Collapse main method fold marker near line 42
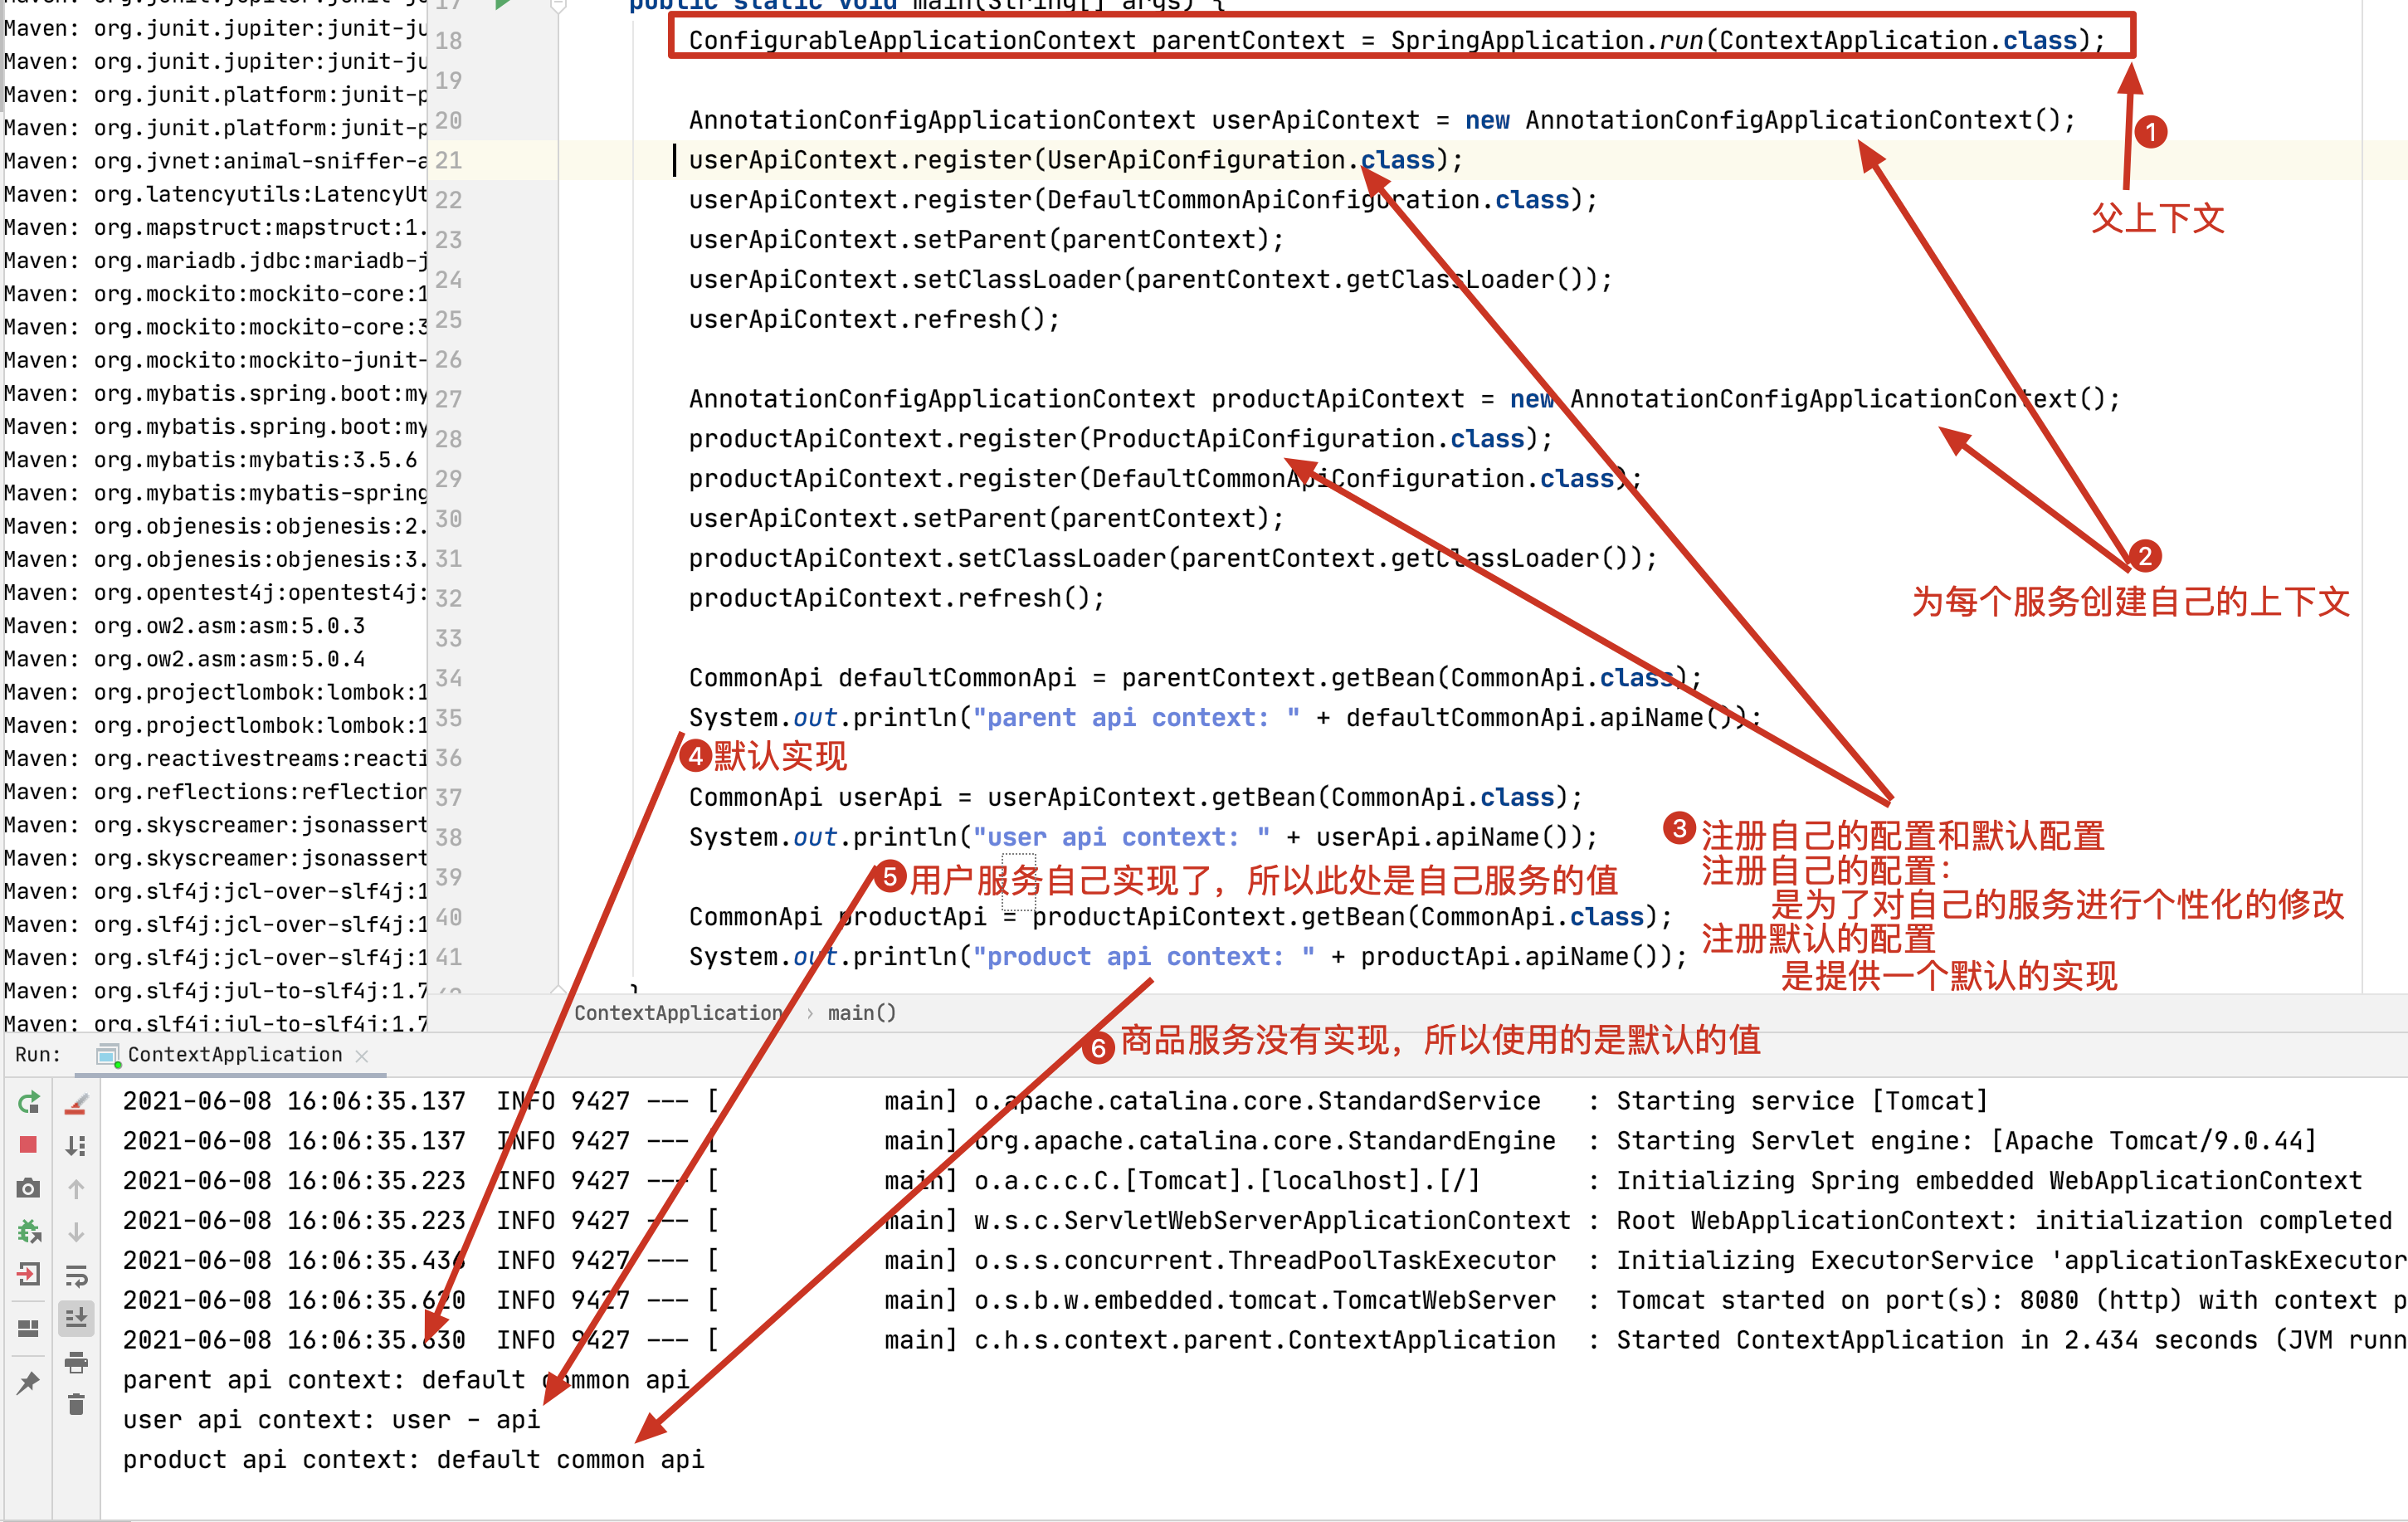 pos(558,990)
